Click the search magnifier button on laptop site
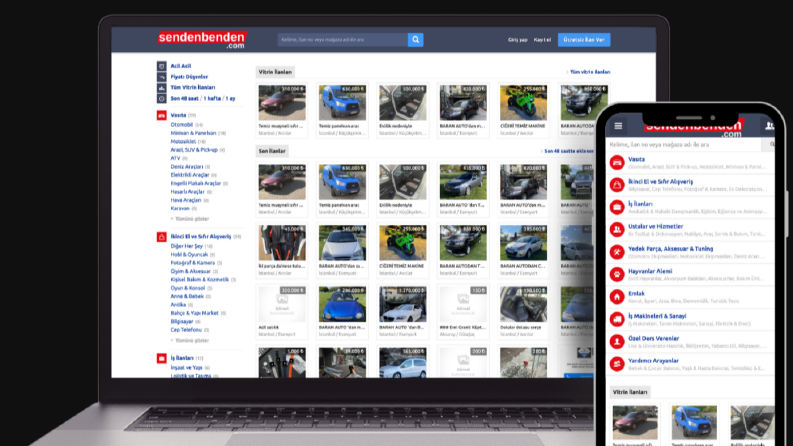793x446 pixels. [x=415, y=39]
